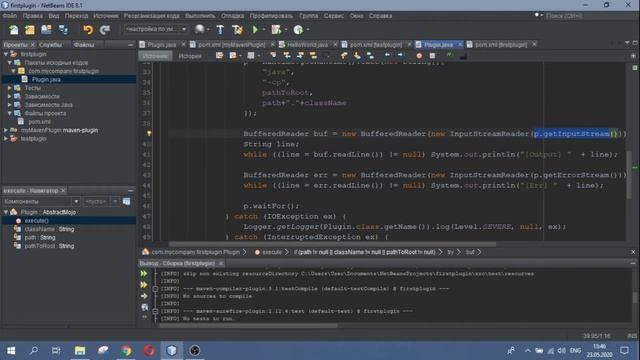Switch to the HelloWorld.java editor tab
Screen dimensions: 640x360
(307, 44)
